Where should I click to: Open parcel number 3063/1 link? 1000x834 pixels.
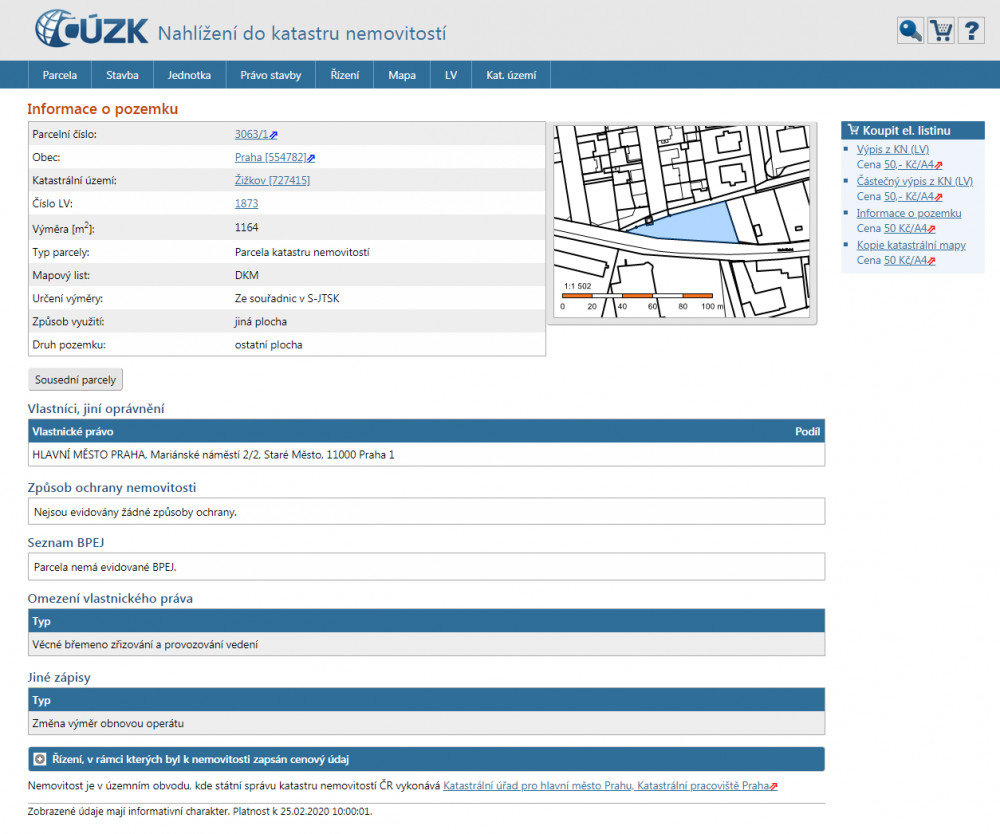point(251,134)
